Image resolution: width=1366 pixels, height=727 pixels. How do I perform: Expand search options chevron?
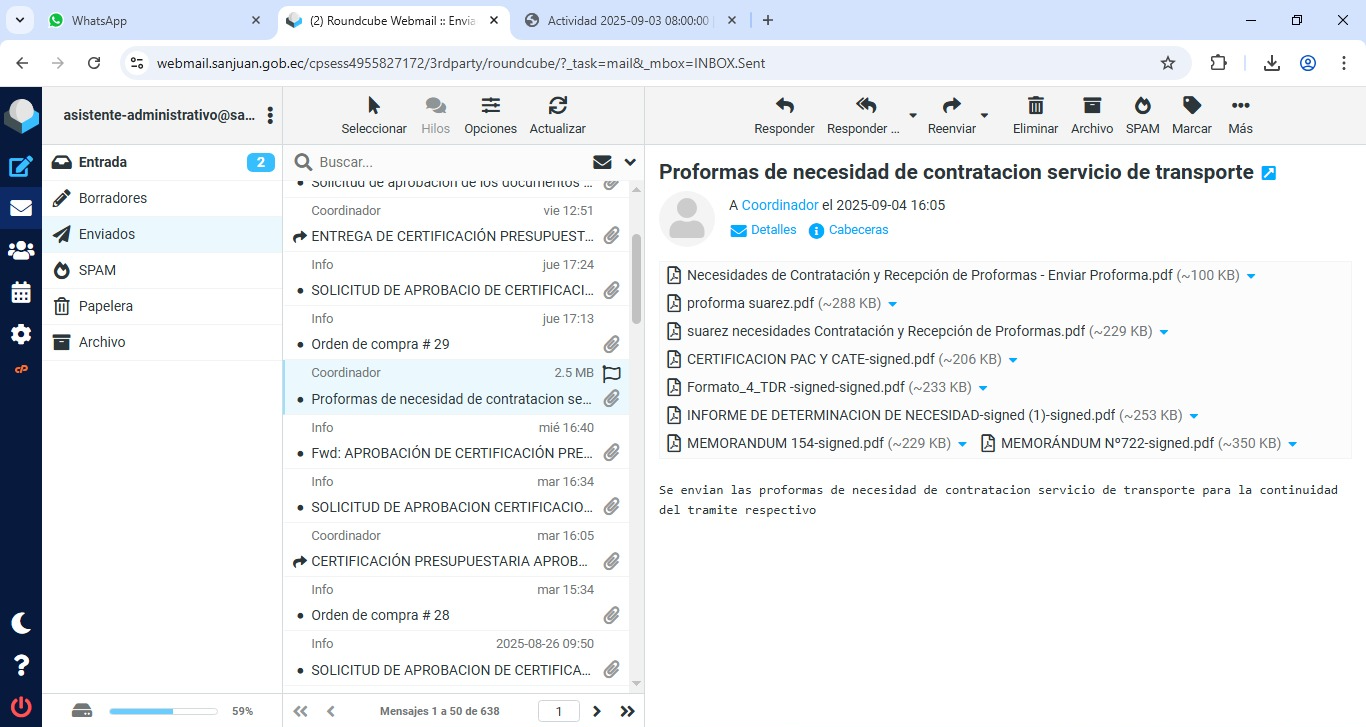coord(630,162)
